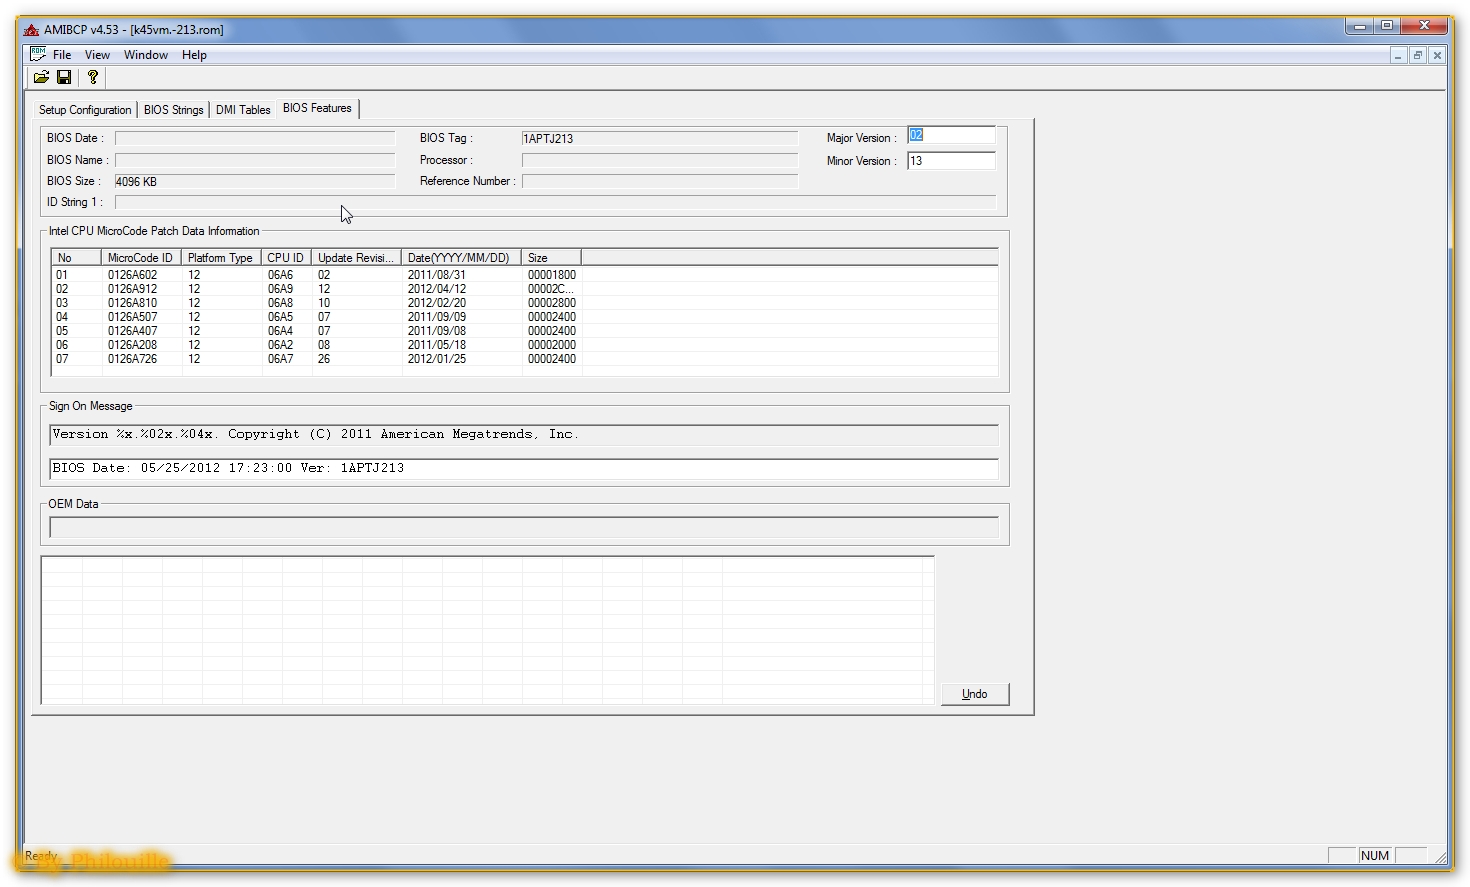Click the Help question mark icon
Viewport: 1470px width, 887px height.
pos(93,77)
